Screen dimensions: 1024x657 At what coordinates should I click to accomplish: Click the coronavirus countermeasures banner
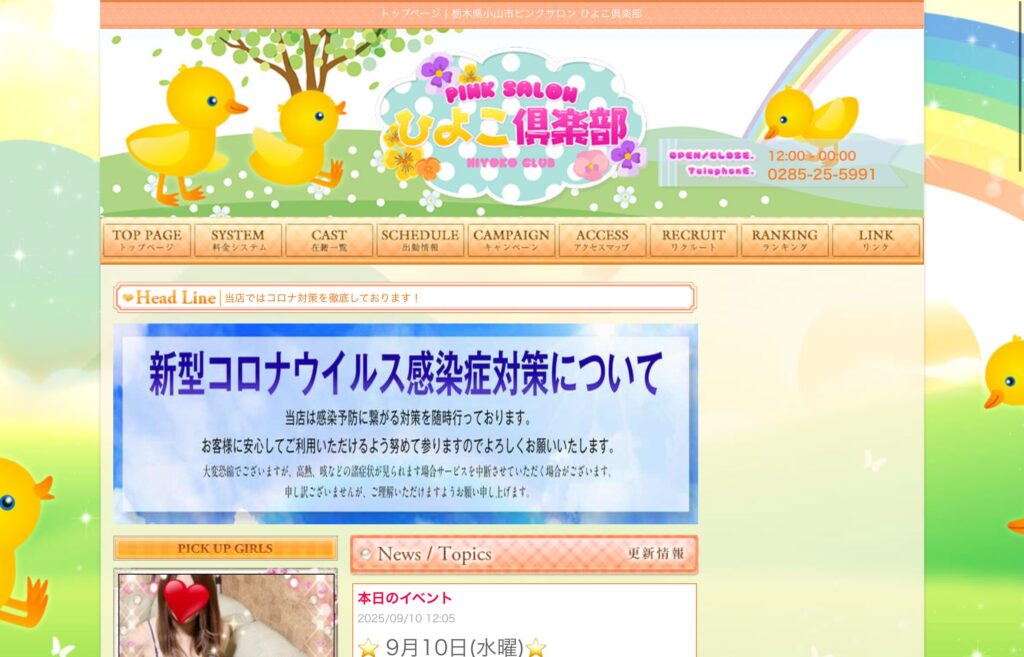(405, 423)
